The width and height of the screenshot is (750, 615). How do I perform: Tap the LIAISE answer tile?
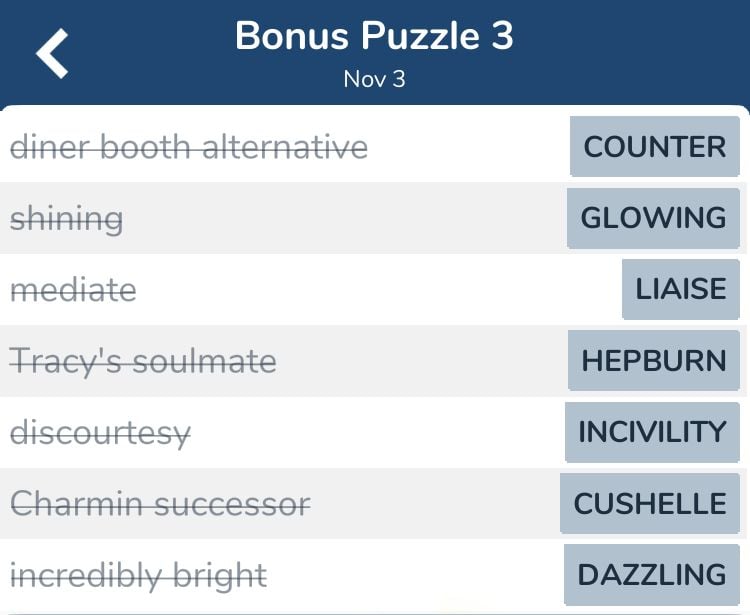(x=681, y=289)
